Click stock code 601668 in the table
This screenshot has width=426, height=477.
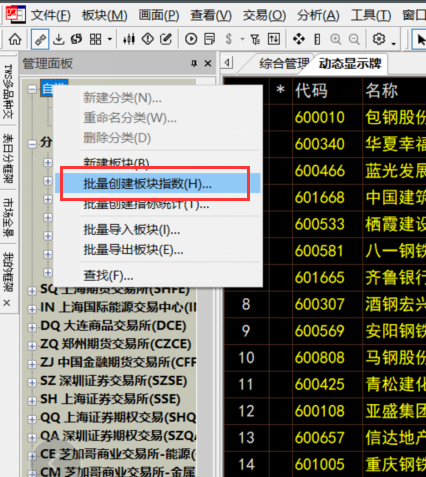(x=320, y=197)
